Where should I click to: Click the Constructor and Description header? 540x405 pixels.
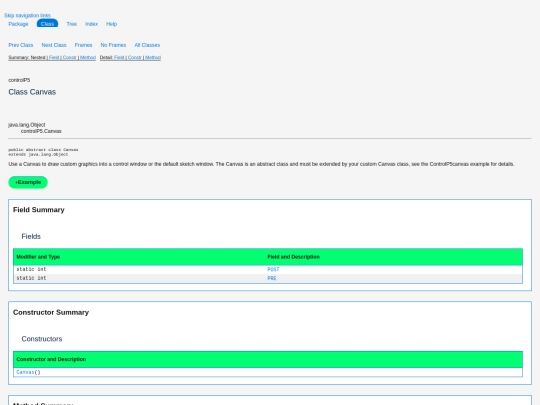click(x=51, y=359)
